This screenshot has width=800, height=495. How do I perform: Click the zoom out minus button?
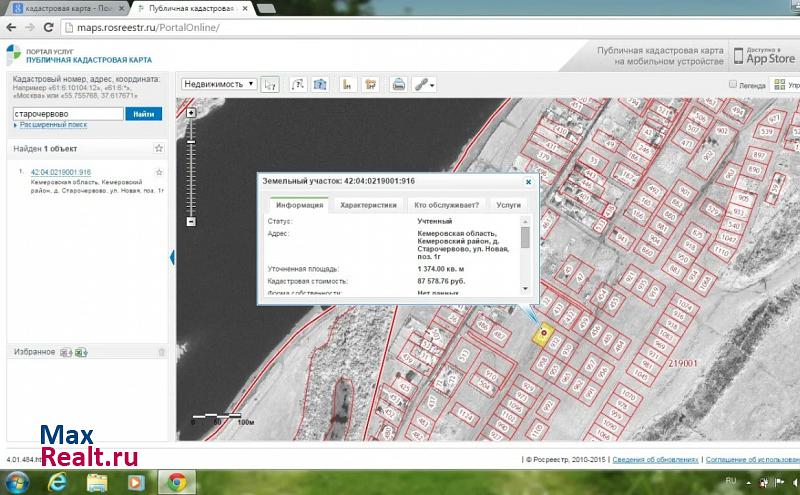tap(191, 222)
